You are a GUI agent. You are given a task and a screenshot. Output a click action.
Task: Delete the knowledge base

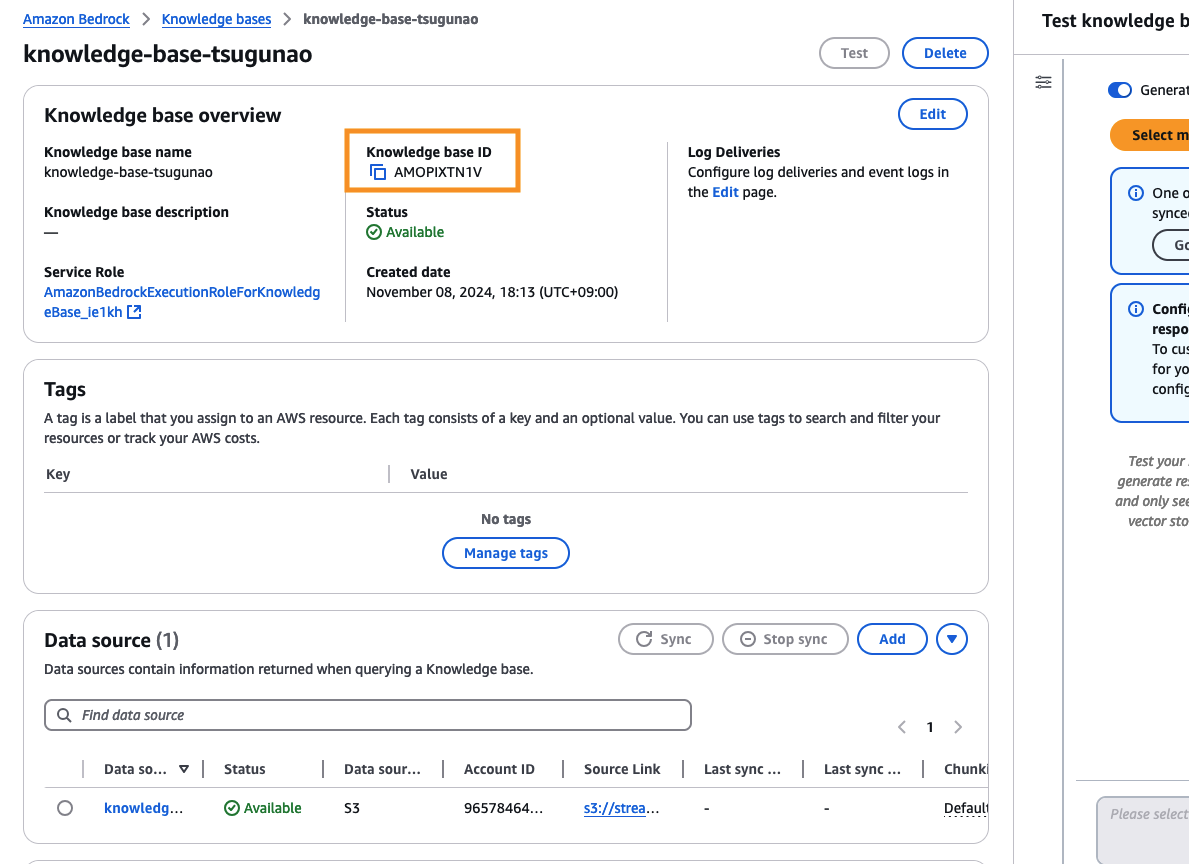point(945,53)
